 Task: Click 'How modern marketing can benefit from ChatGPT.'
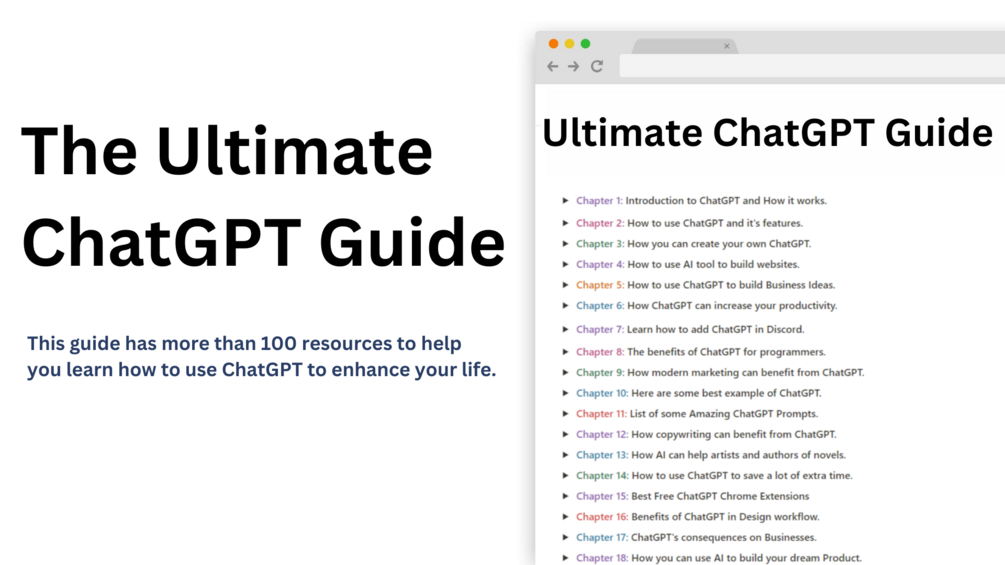click(745, 372)
